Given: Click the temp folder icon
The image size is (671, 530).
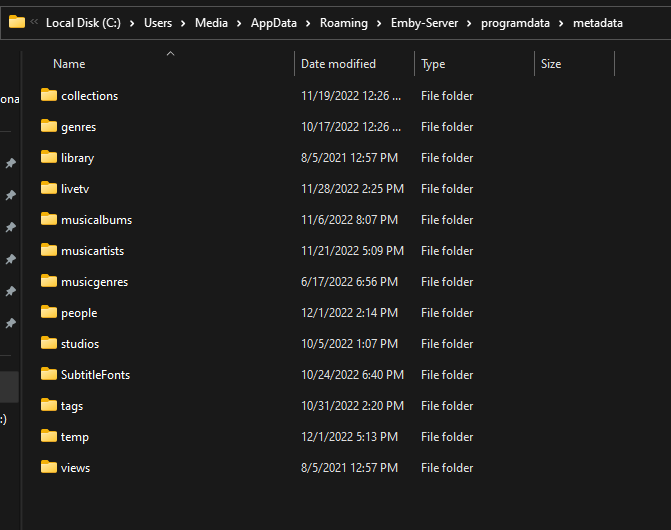Looking at the screenshot, I should [49, 437].
